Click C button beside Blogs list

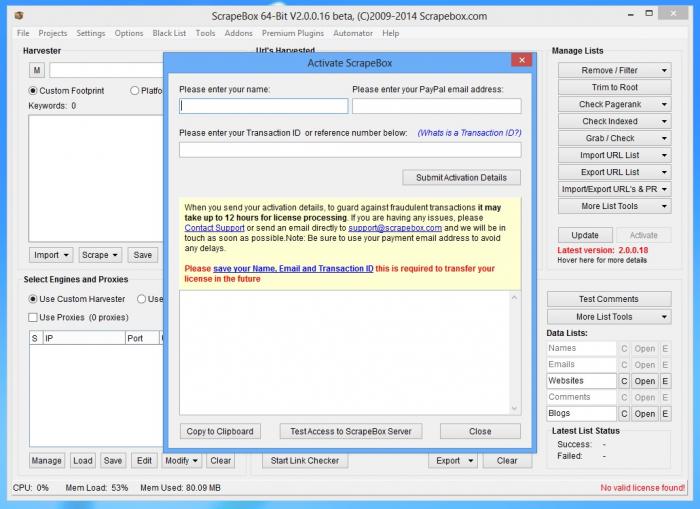pos(624,413)
